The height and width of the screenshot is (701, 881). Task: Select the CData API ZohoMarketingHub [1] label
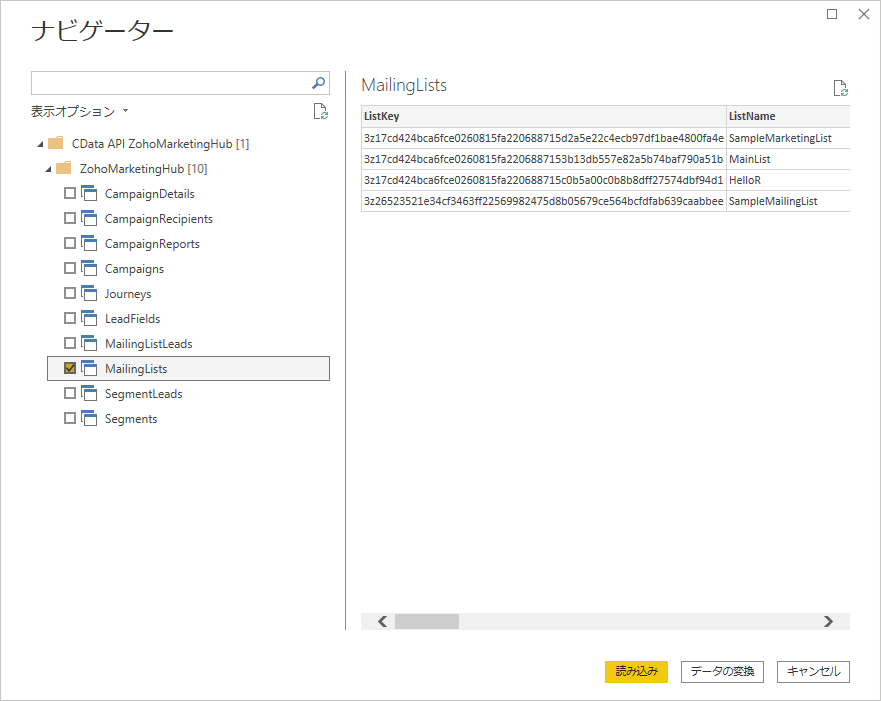point(160,143)
